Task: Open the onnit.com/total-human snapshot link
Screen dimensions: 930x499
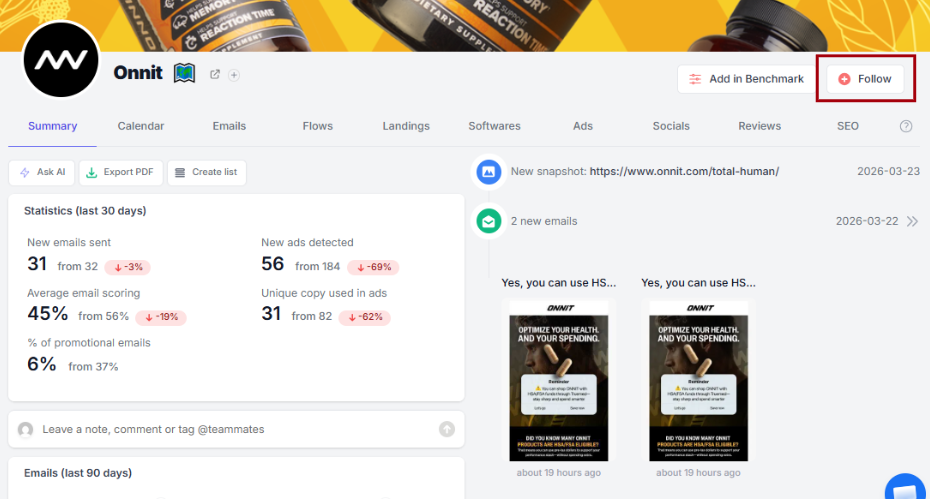Action: (684, 171)
